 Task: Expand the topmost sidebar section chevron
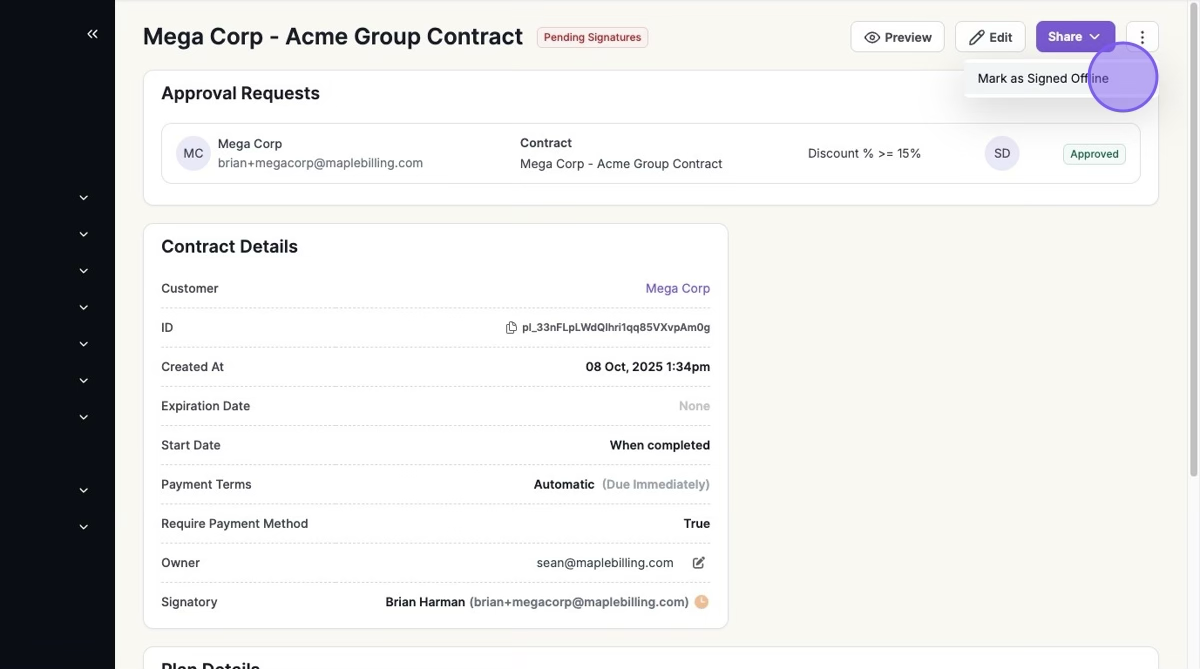coord(84,198)
